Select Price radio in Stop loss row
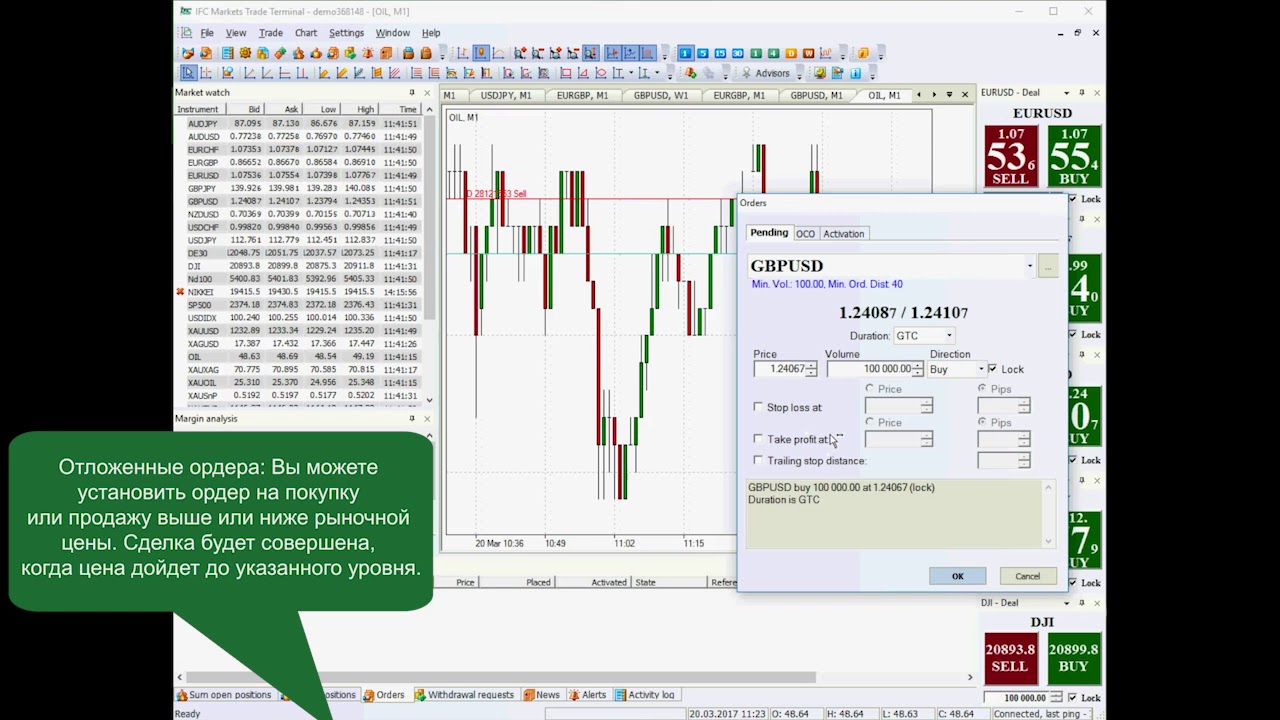The image size is (1280, 720). tap(869, 389)
